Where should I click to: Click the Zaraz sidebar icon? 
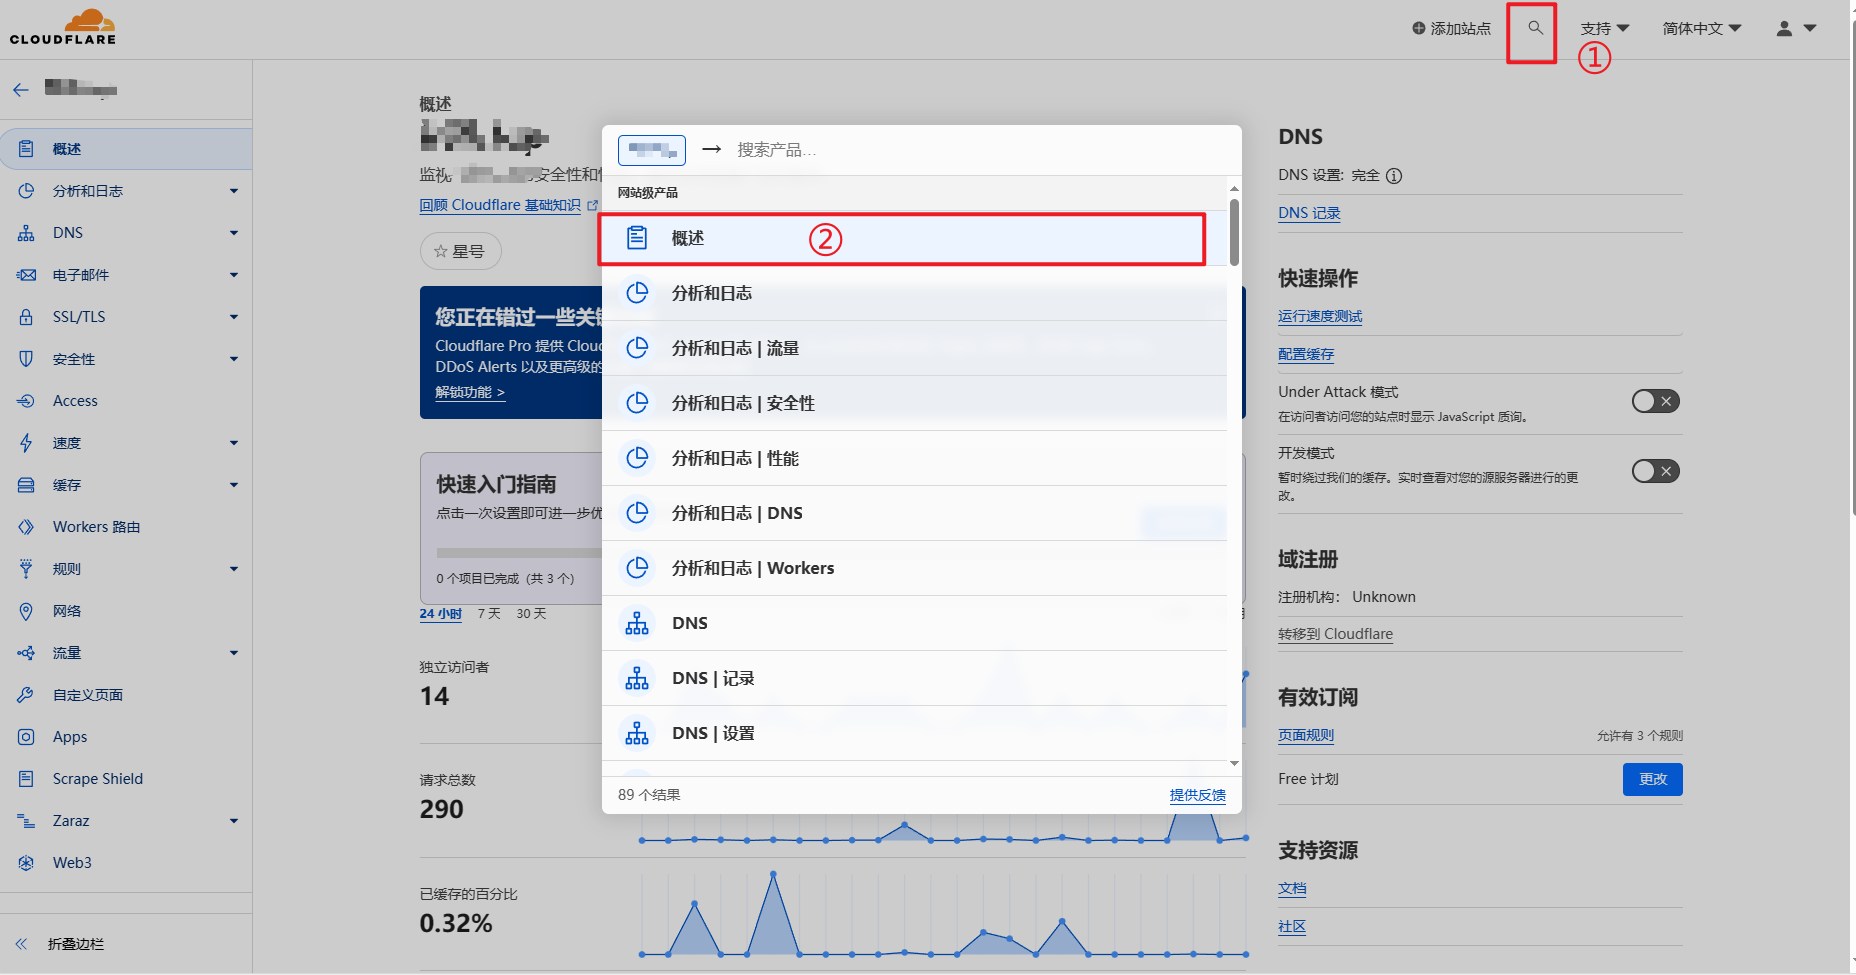(x=26, y=821)
